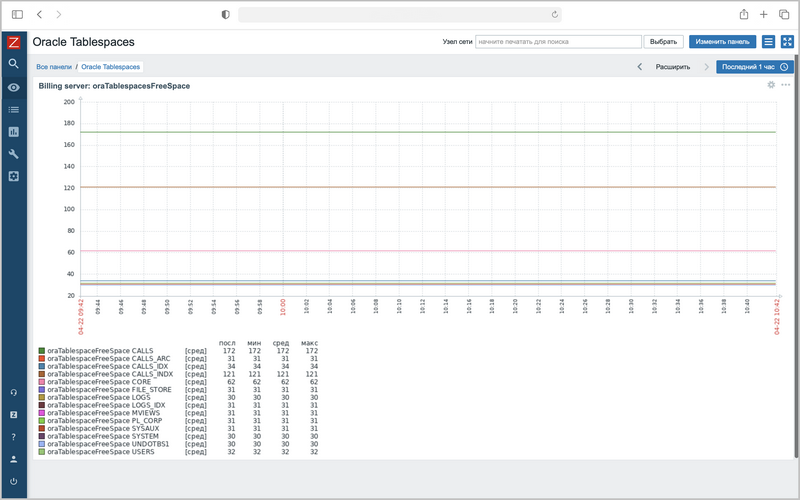Open Configuration wrench icon in sidebar
The width and height of the screenshot is (800, 500).
coord(14,154)
